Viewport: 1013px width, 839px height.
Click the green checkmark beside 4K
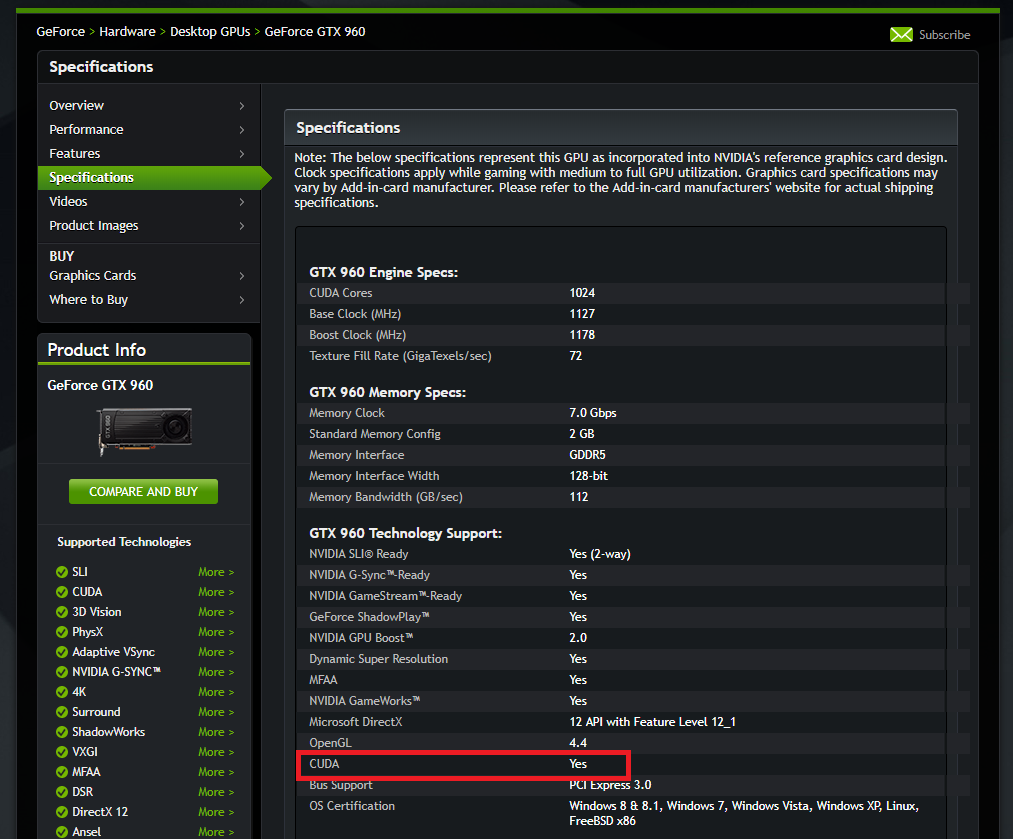(62, 692)
